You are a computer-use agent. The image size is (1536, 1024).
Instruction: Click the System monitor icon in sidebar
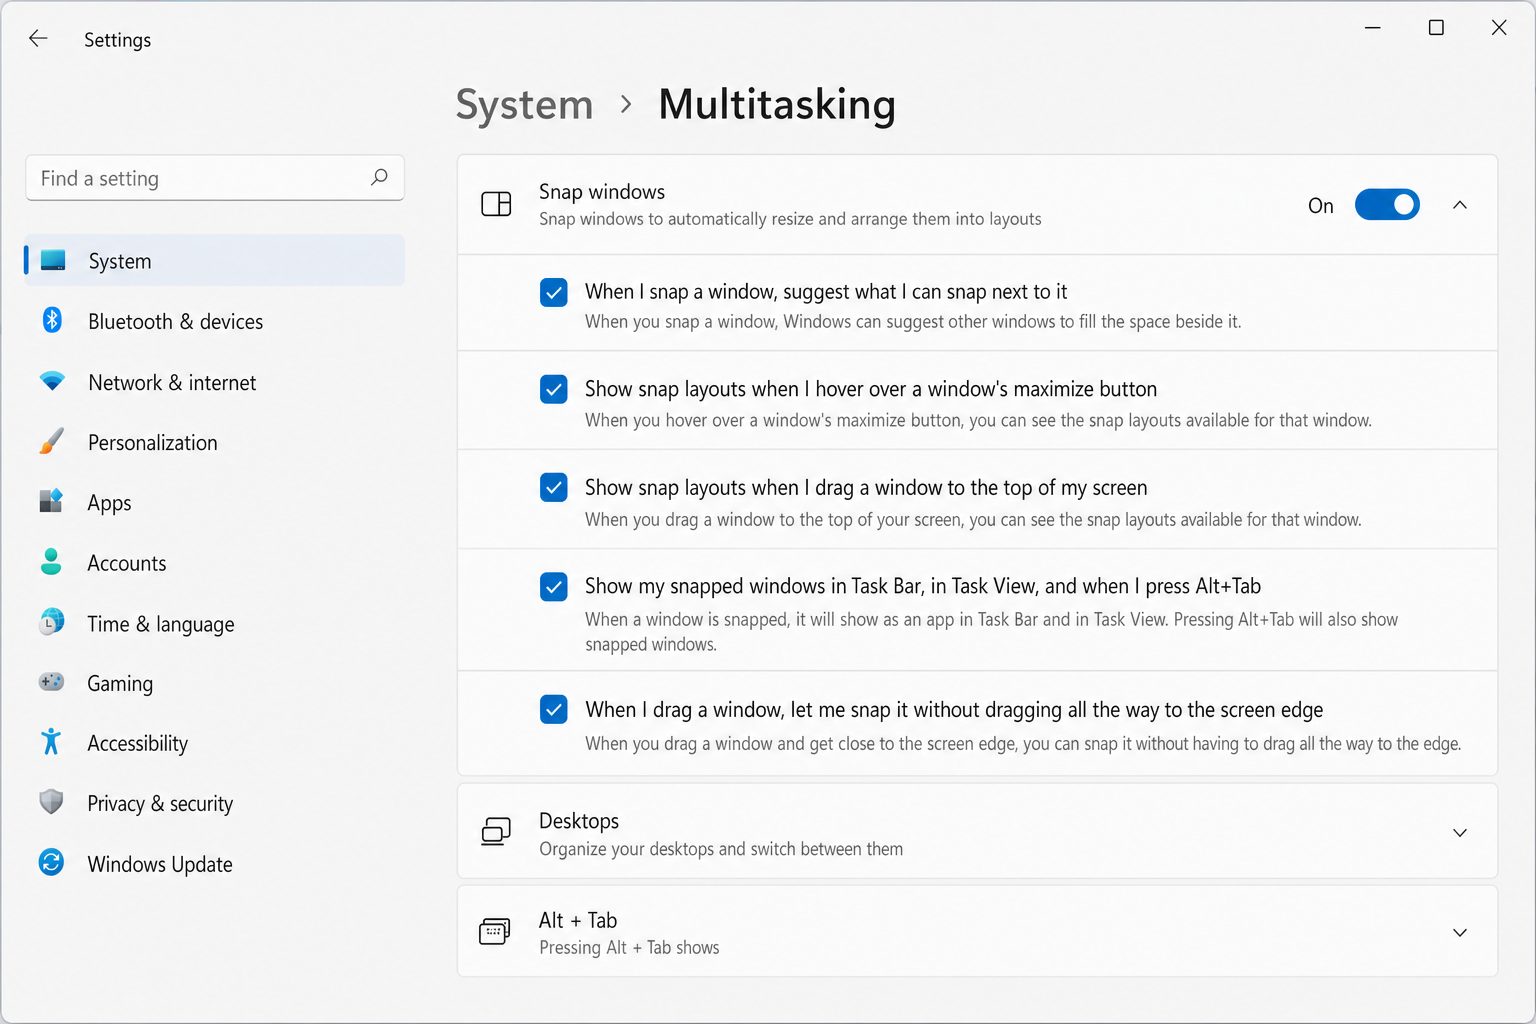tap(53, 261)
